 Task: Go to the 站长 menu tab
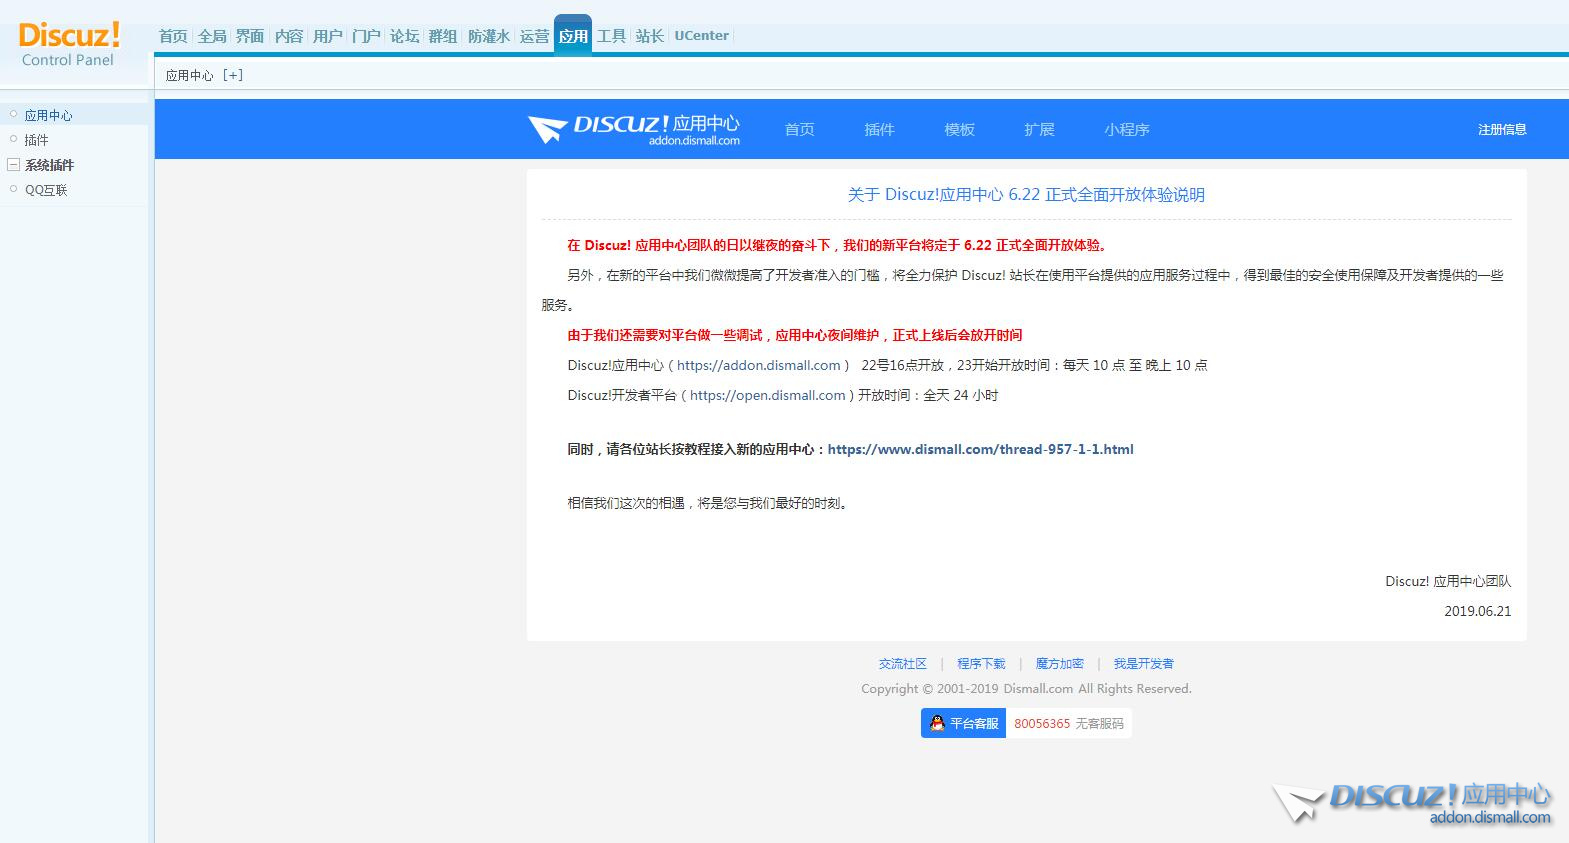(x=650, y=36)
